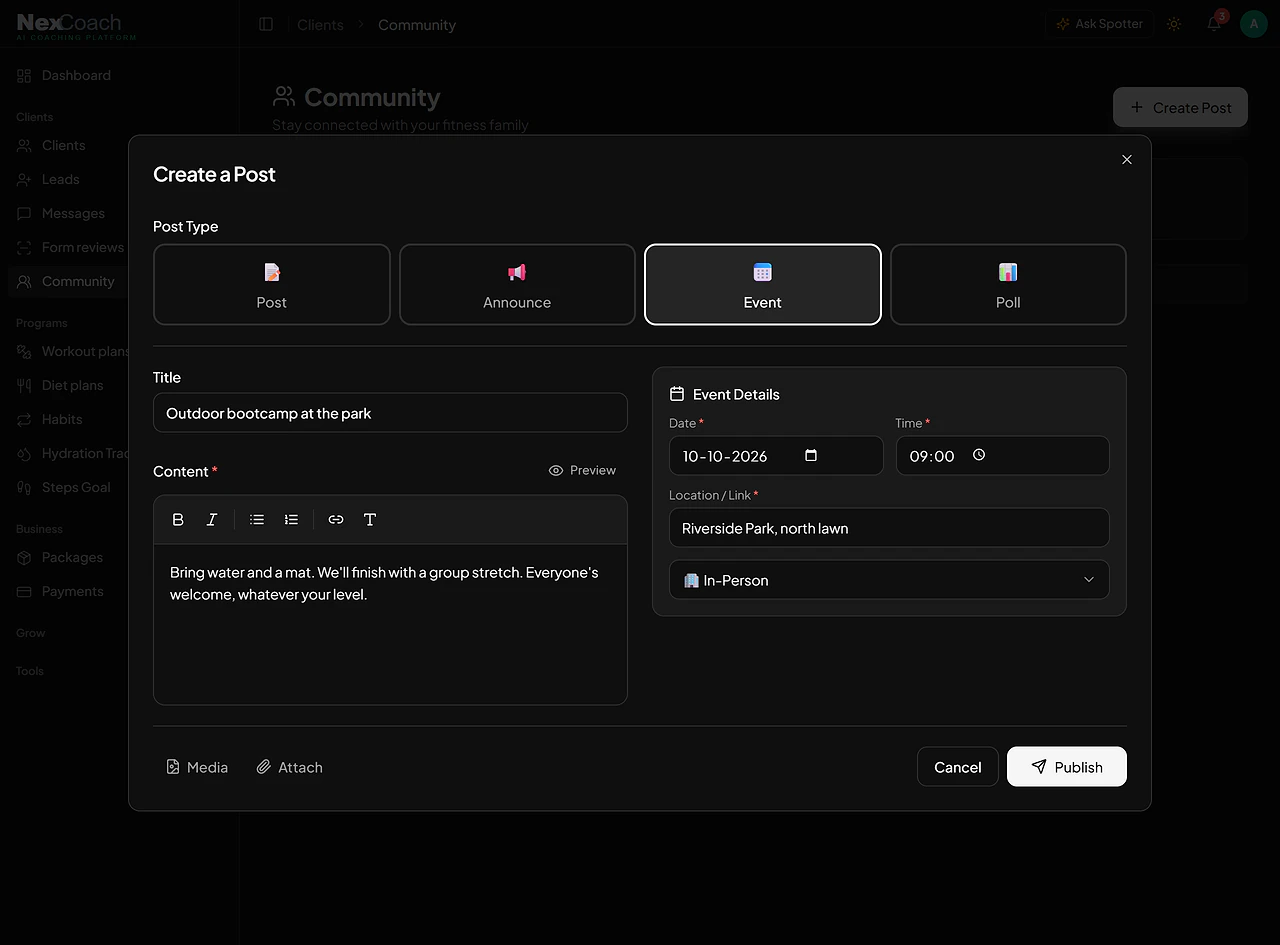Image resolution: width=1280 pixels, height=945 pixels.
Task: Open Dashboard in the sidebar
Action: [x=64, y=75]
